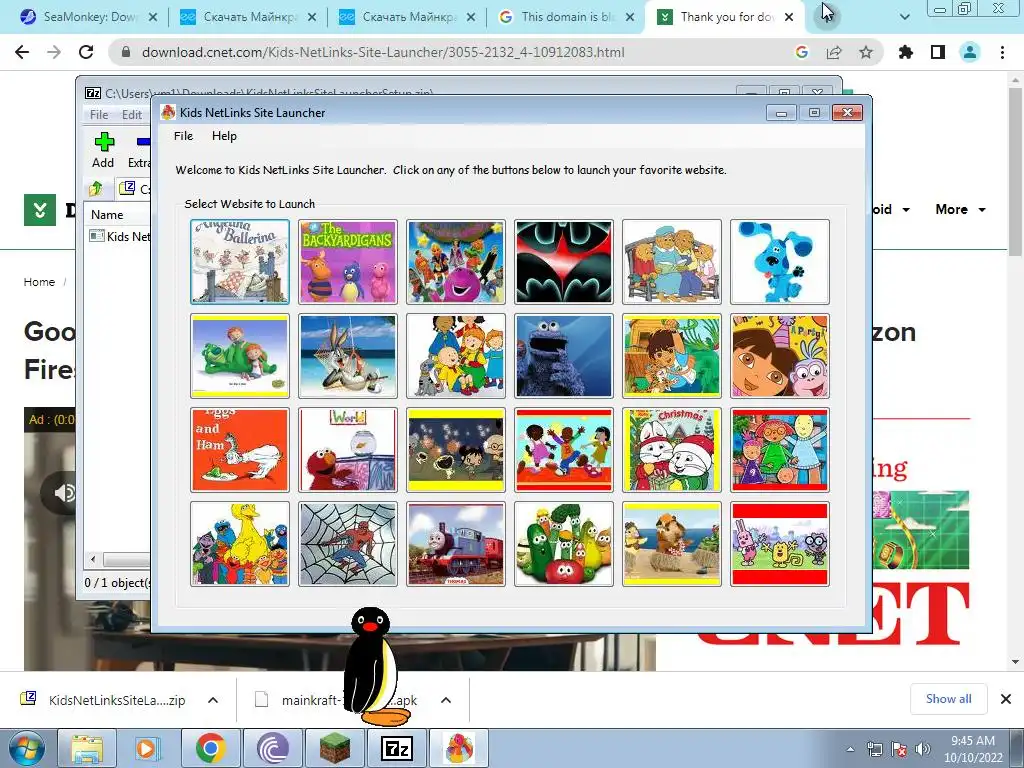The width and height of the screenshot is (1024, 768).
Task: Open Chrome profile avatar
Action: click(x=970, y=52)
